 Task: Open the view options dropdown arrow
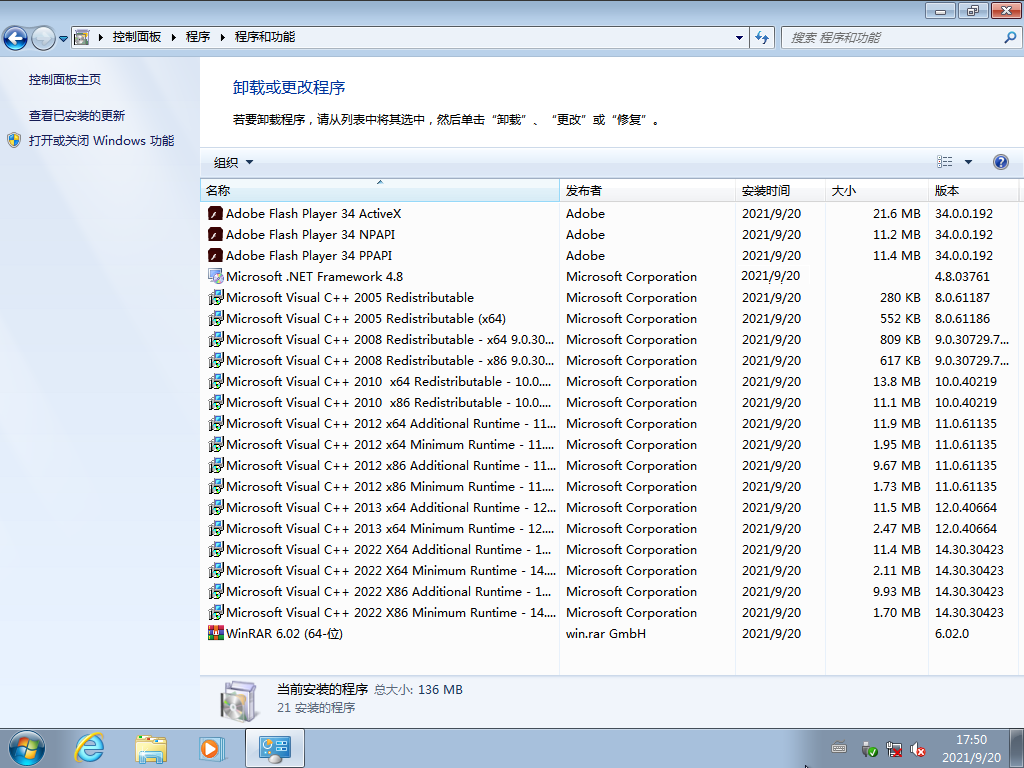[966, 161]
